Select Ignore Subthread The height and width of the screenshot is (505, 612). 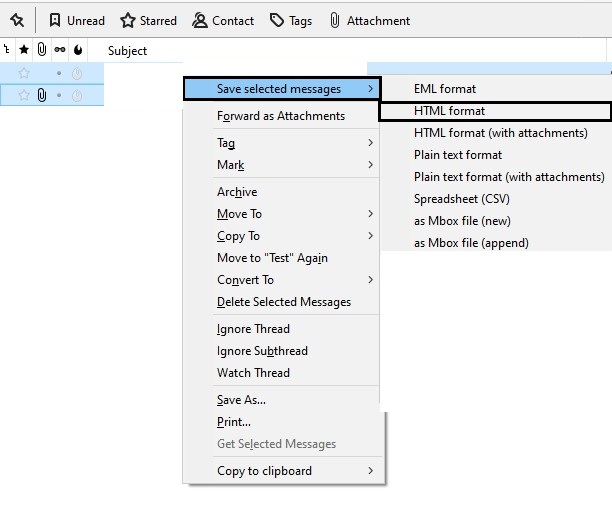tap(281, 350)
